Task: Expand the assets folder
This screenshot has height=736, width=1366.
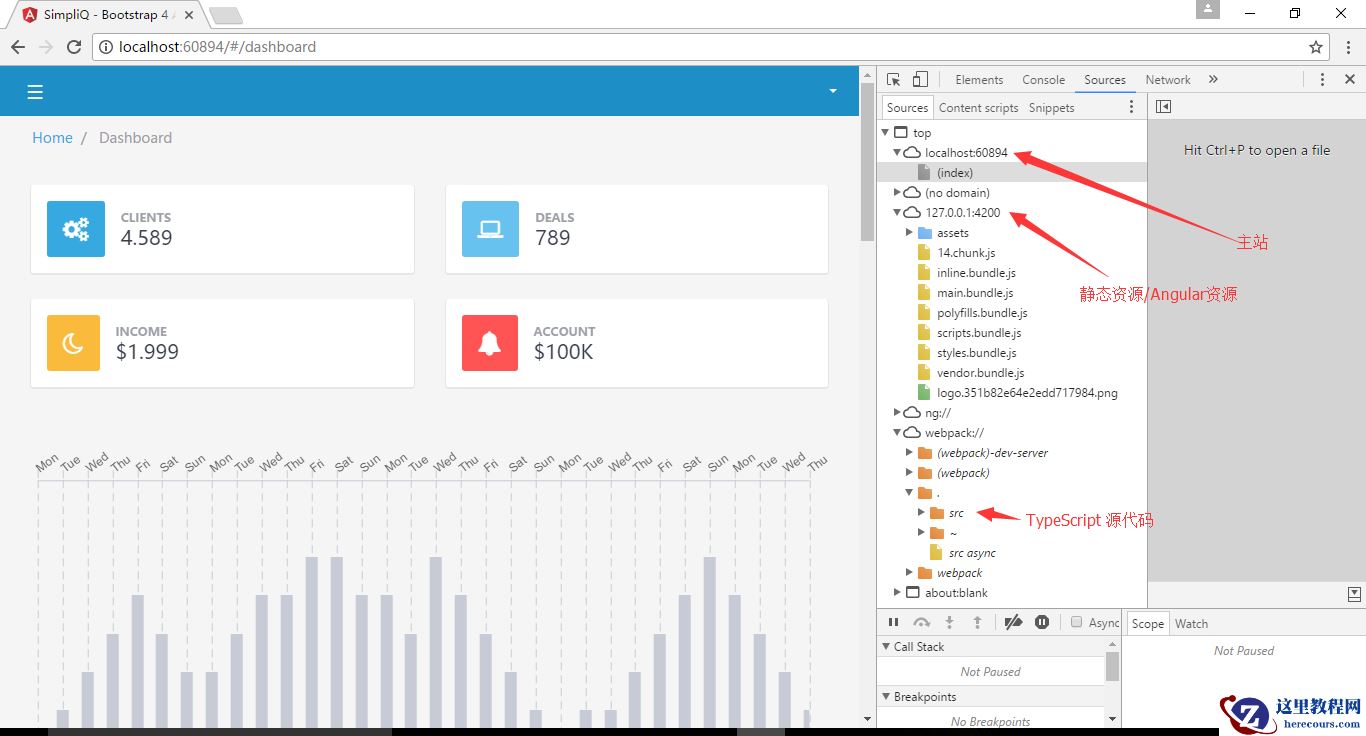Action: (909, 232)
